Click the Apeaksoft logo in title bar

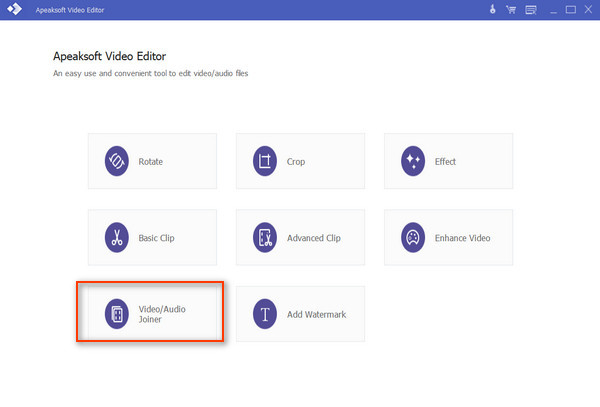(15, 9)
